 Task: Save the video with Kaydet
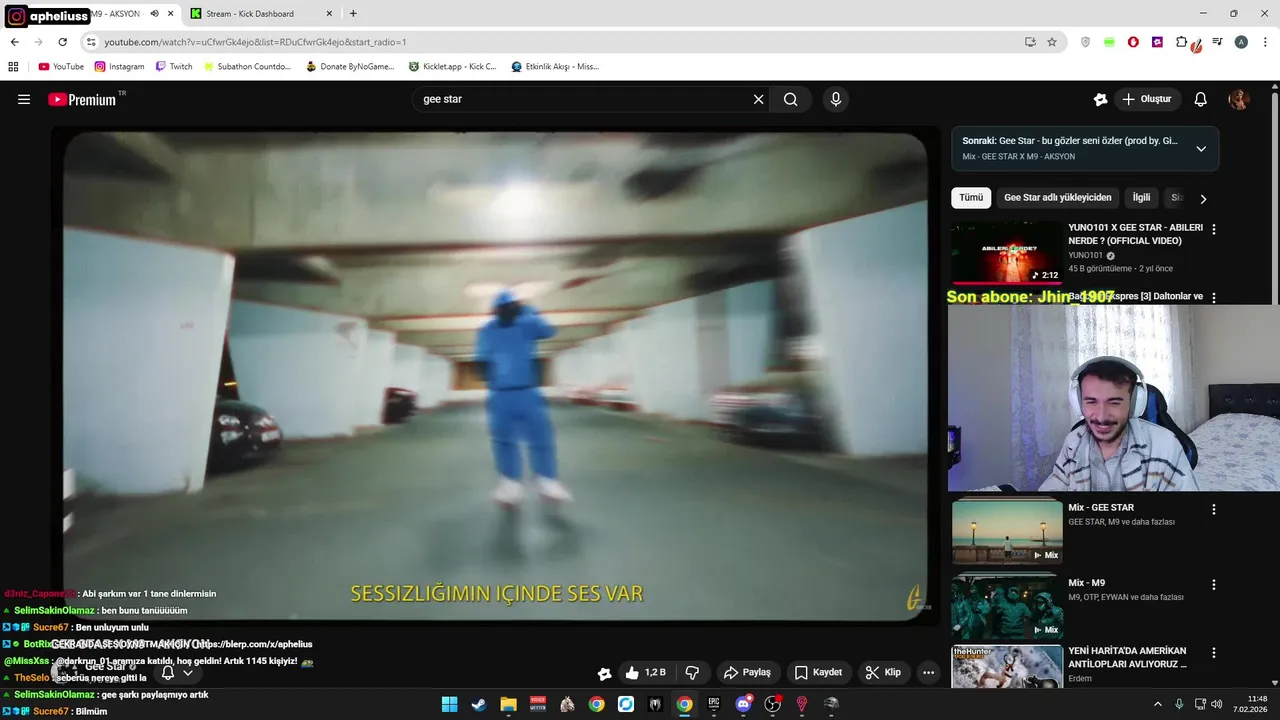[x=818, y=673]
